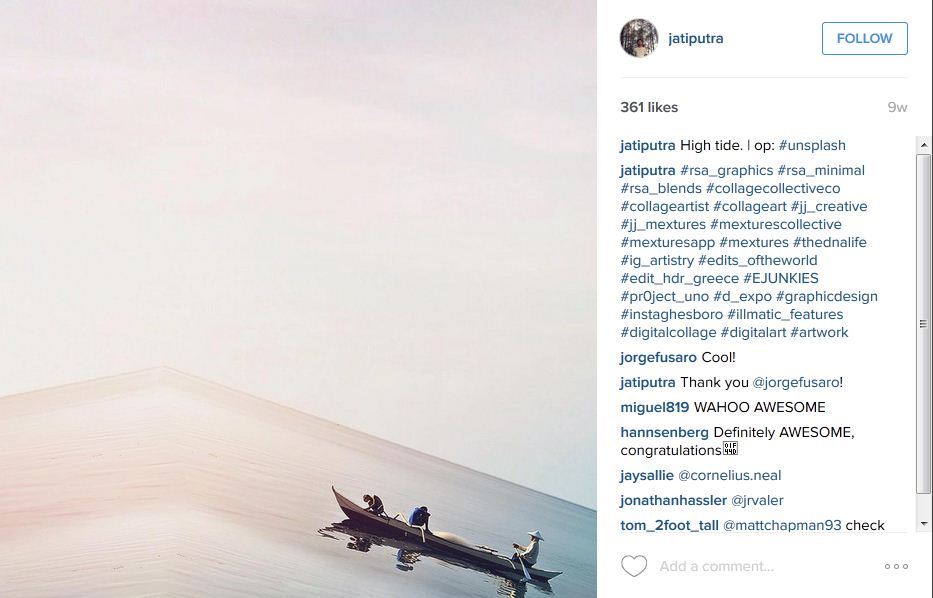Click the comments scrollbar thumb
Screen dimensions: 933x598
click(x=923, y=324)
